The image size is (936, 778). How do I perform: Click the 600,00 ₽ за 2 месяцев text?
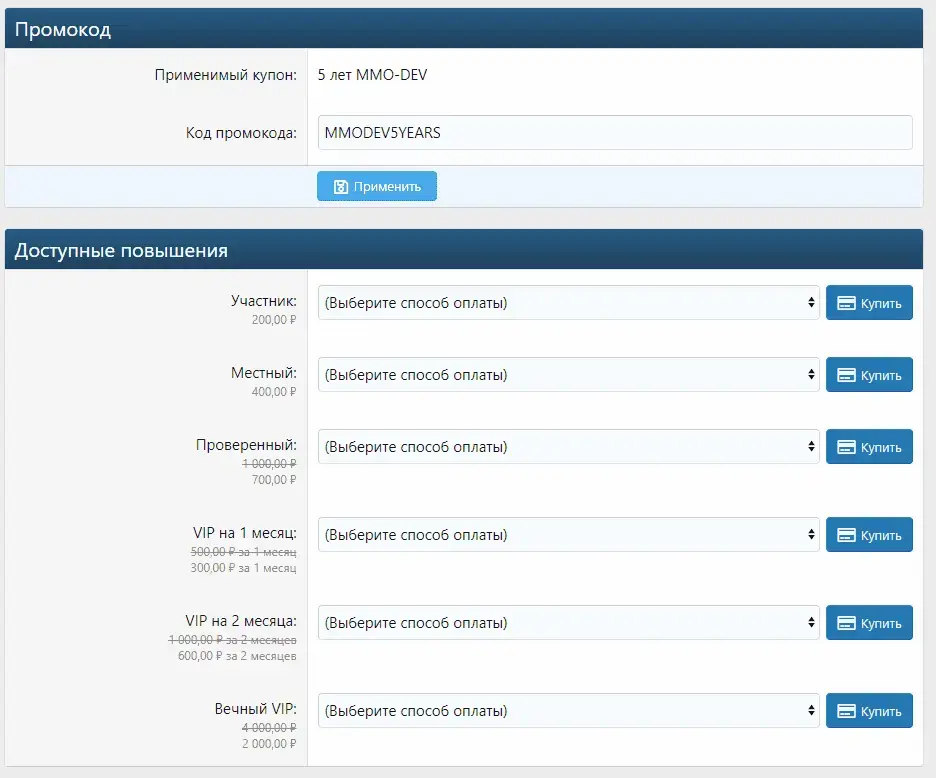tap(237, 656)
